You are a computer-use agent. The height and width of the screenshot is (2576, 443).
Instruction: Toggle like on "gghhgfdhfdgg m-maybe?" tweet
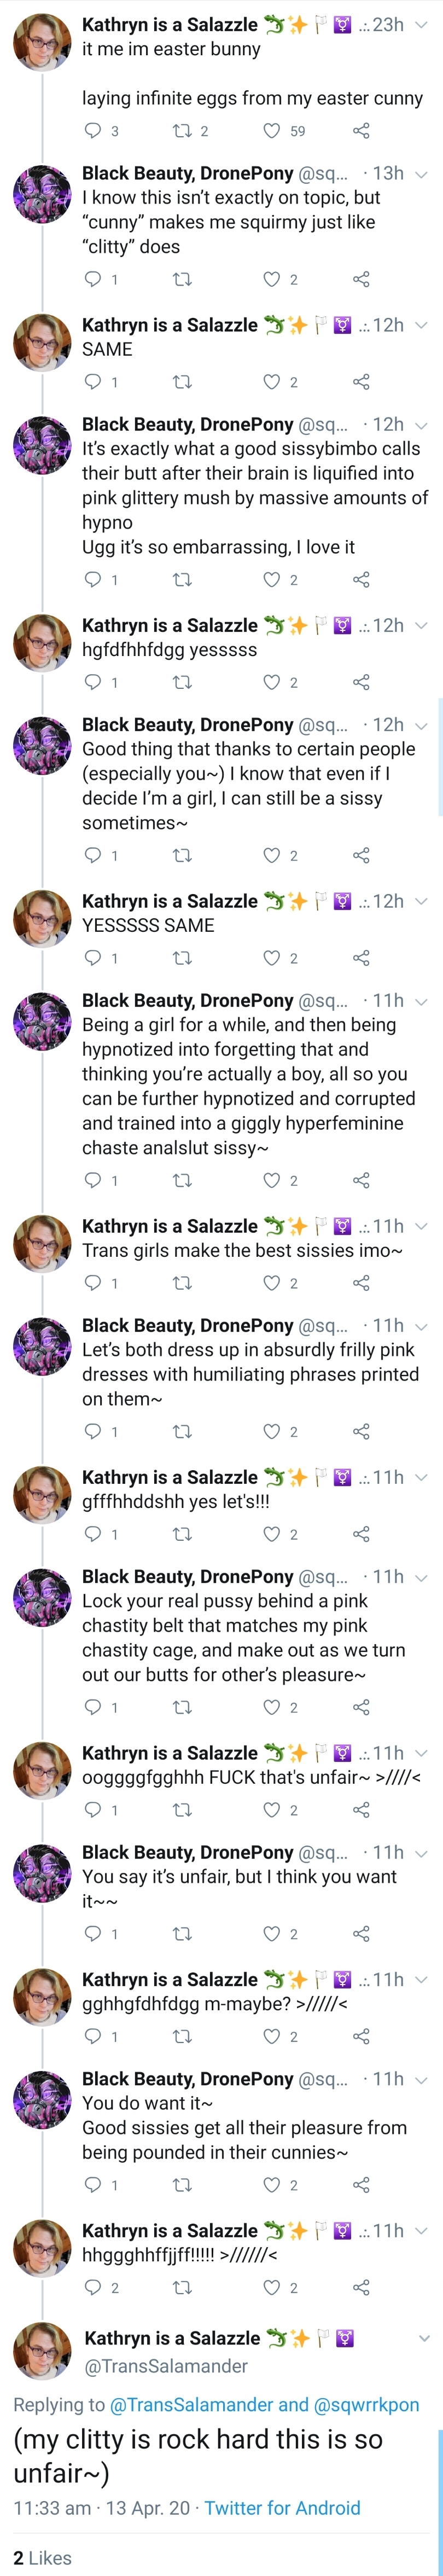[271, 2036]
